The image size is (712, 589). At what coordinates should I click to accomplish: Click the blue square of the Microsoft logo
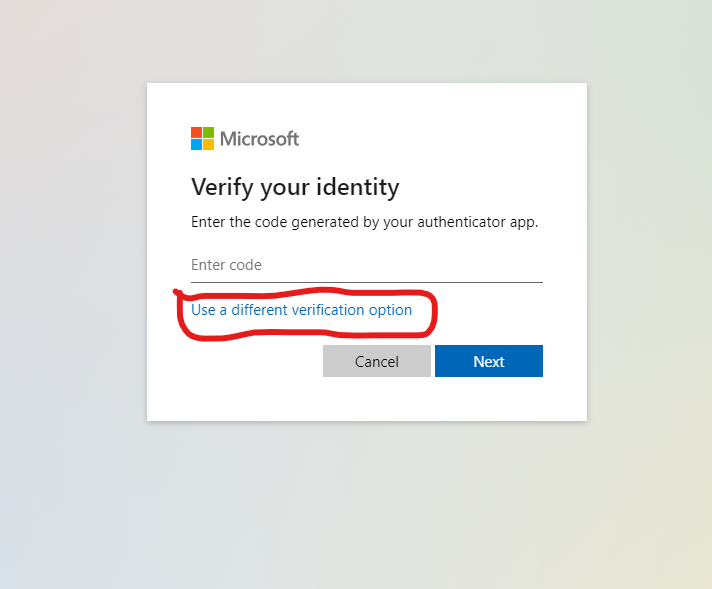click(x=196, y=144)
